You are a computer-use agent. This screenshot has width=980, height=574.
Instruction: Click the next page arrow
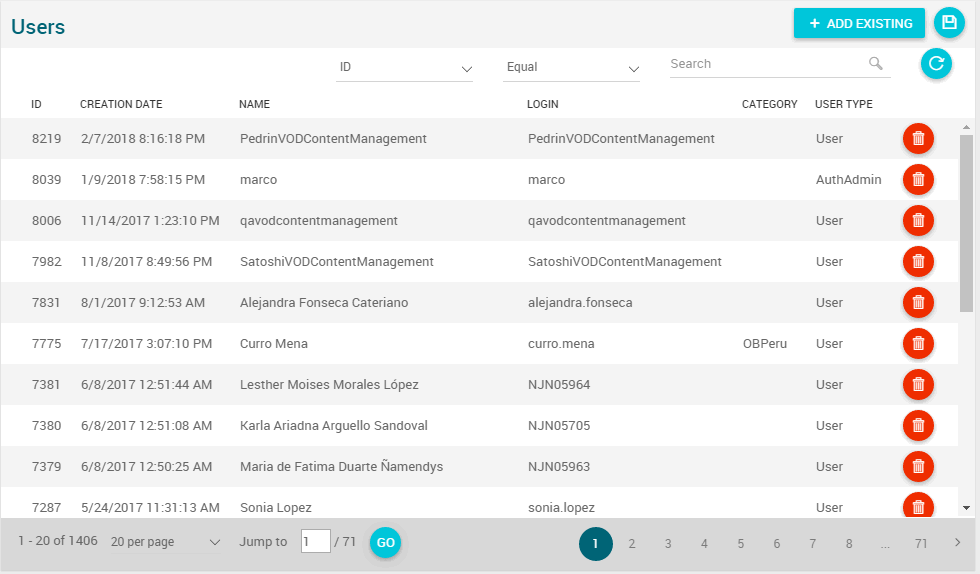click(957, 543)
